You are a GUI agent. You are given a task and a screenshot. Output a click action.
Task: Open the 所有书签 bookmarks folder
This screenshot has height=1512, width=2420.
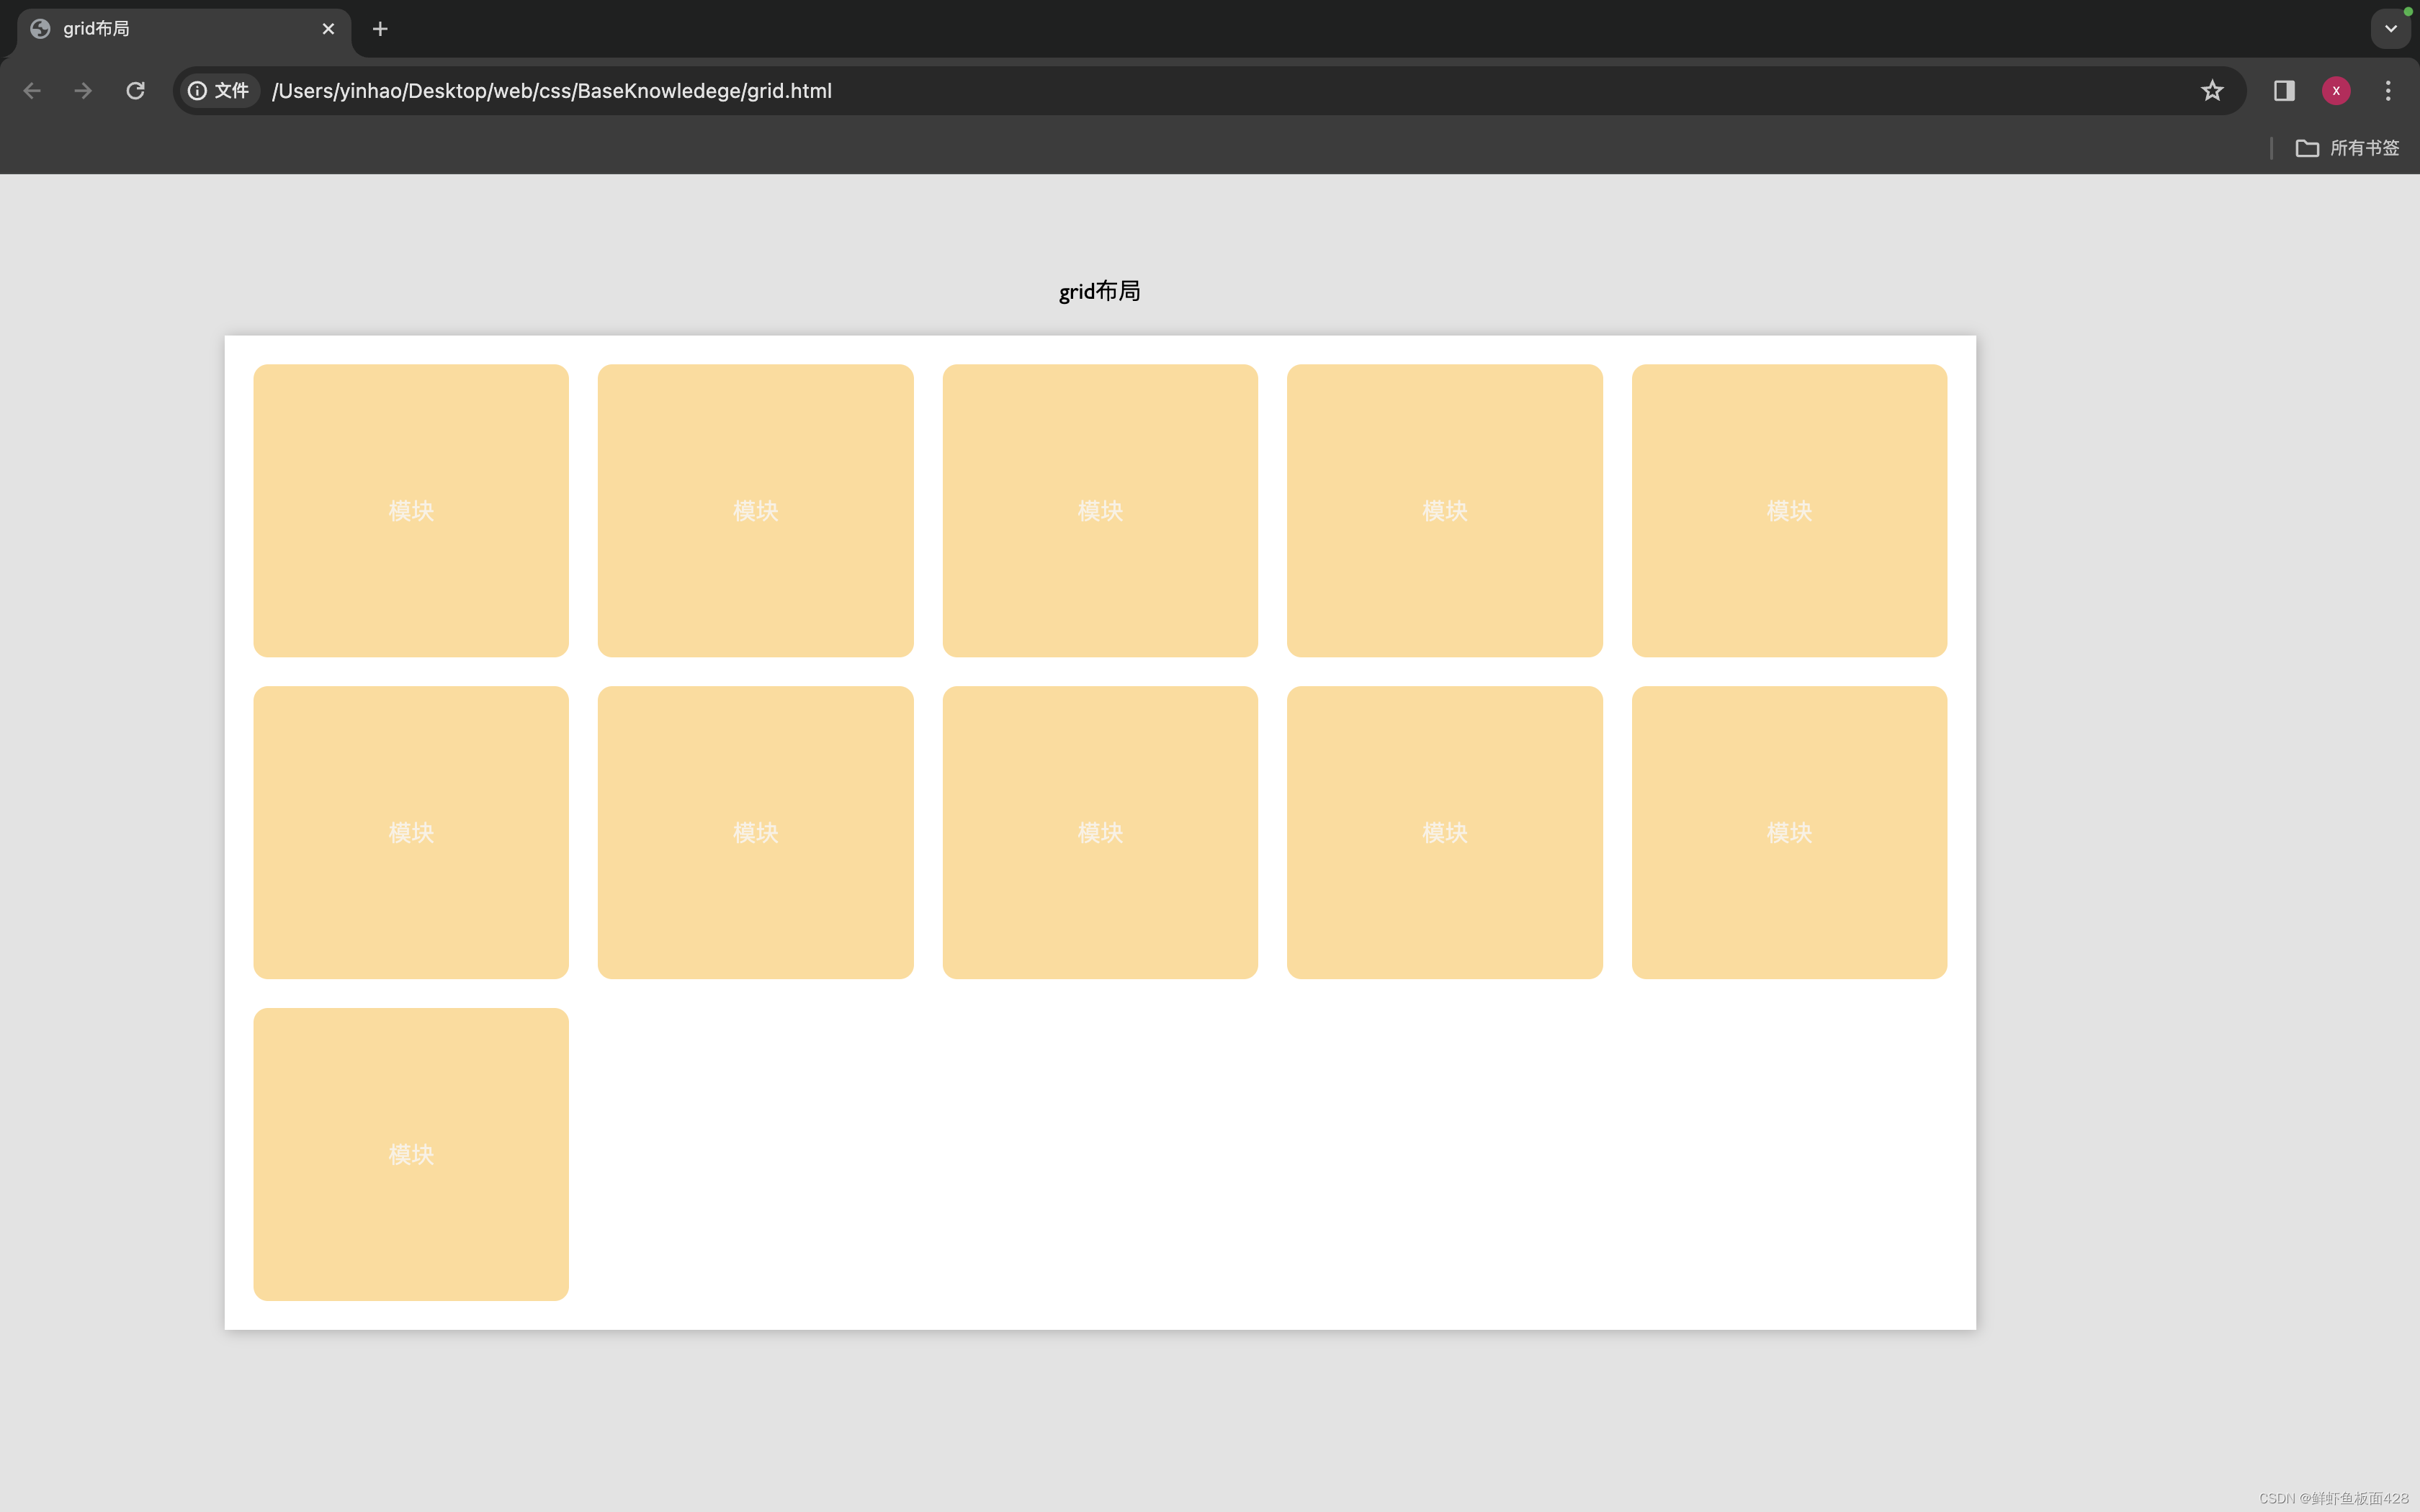coord(2347,148)
